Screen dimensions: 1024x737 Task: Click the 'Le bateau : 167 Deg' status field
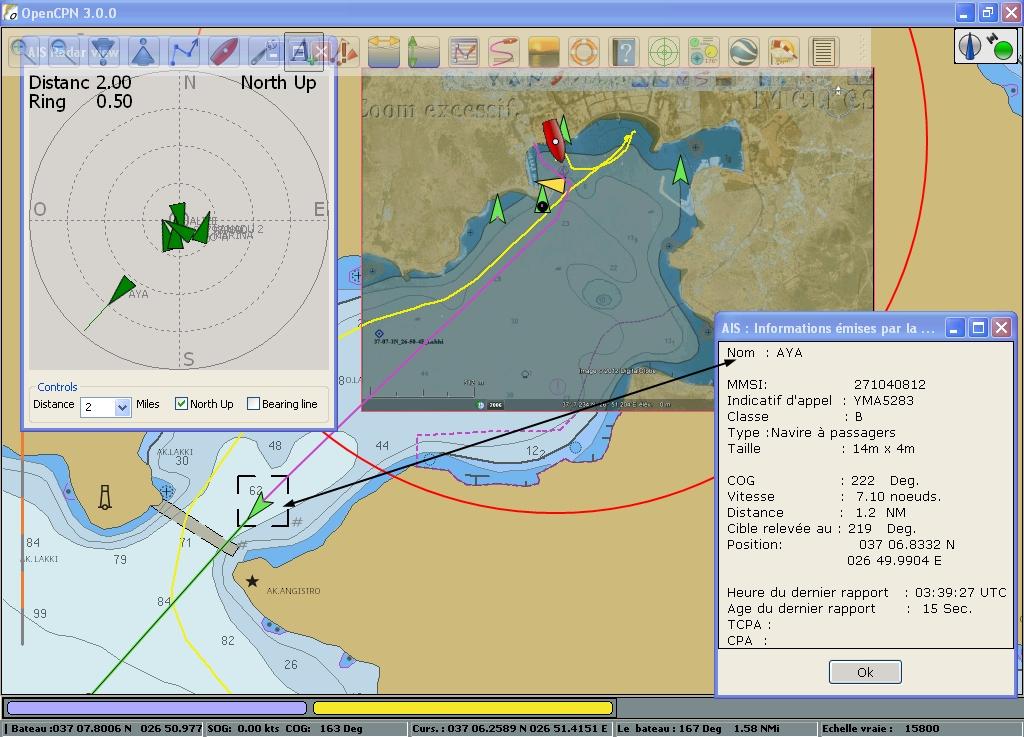tap(715, 729)
